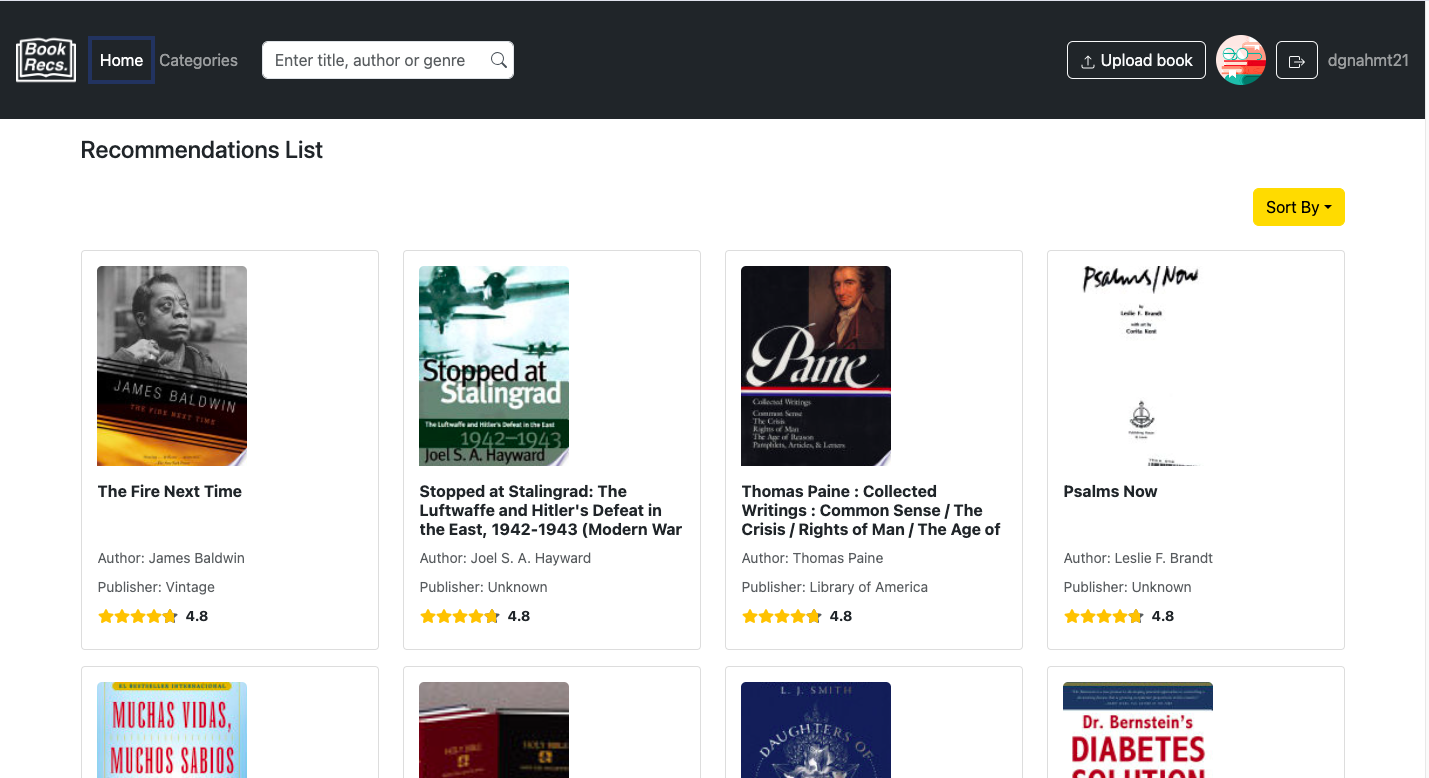Click the star rating on Stopped at Stalingrad
The height and width of the screenshot is (778, 1429).
460,616
